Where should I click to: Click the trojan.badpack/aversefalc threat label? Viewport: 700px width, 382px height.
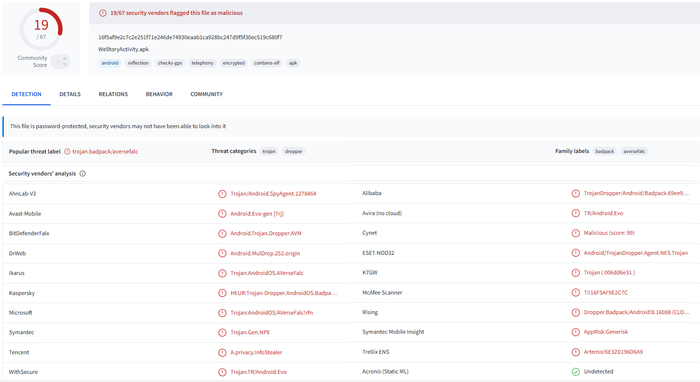click(105, 152)
